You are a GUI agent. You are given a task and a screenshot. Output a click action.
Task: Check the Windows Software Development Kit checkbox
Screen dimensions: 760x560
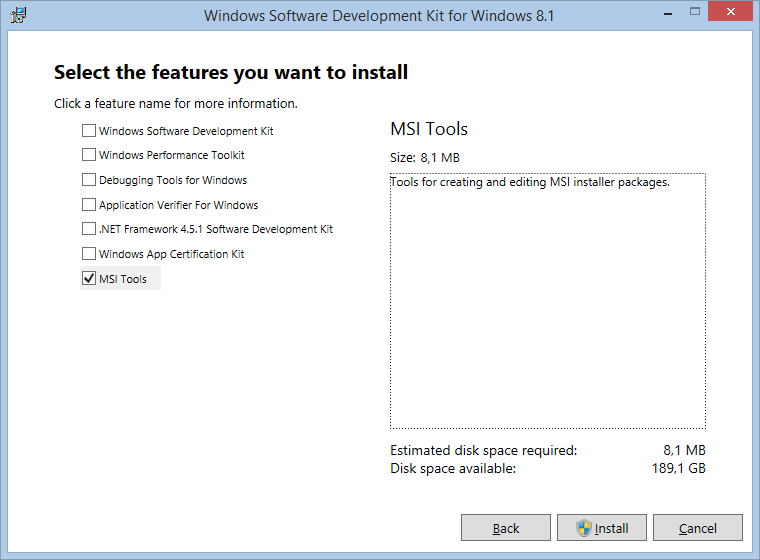pos(89,130)
